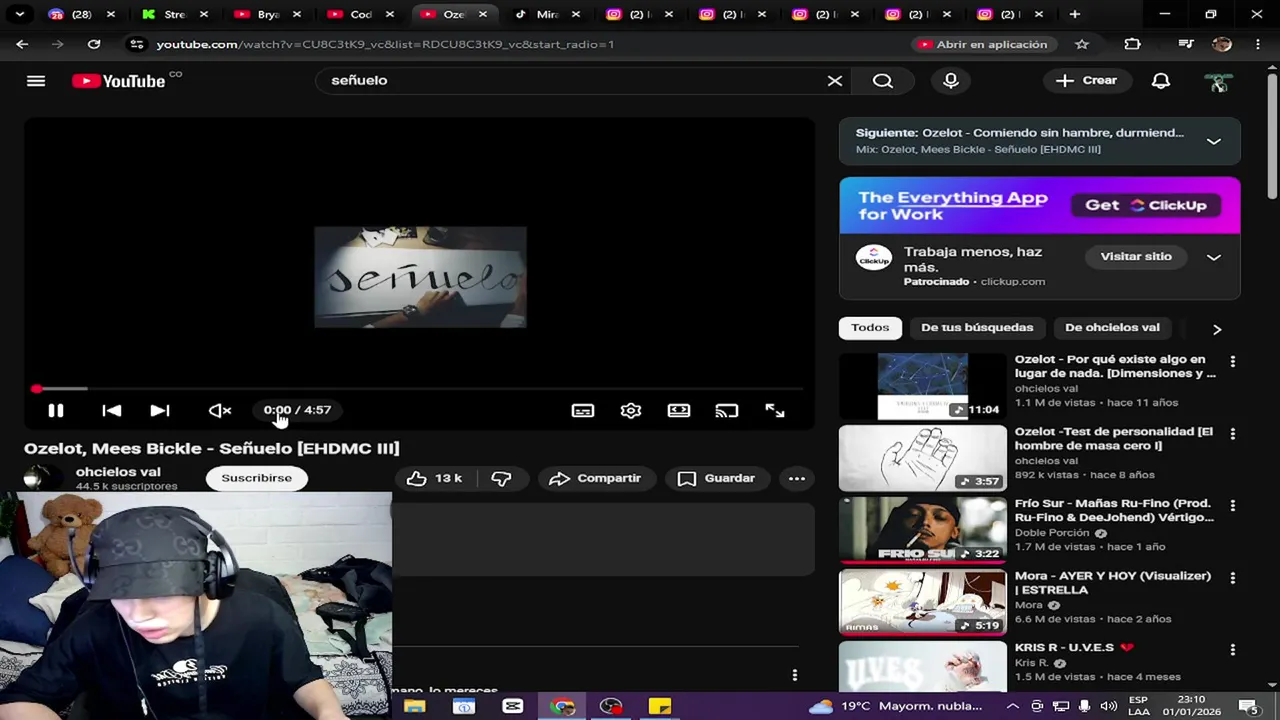Screen dimensions: 1280x720
Task: Switch to theater mode
Action: pyautogui.click(x=679, y=411)
